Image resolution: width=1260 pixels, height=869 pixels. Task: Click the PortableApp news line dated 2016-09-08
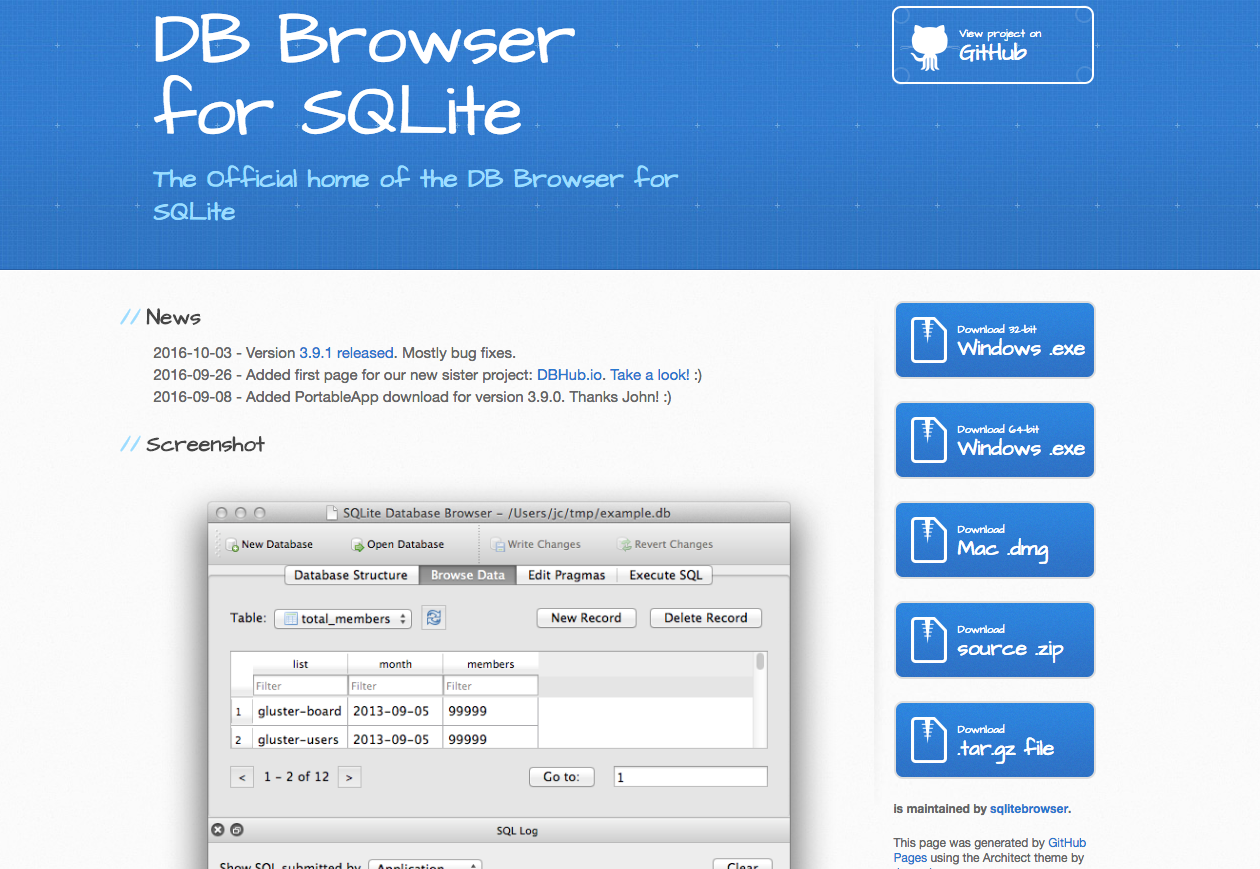click(x=412, y=397)
